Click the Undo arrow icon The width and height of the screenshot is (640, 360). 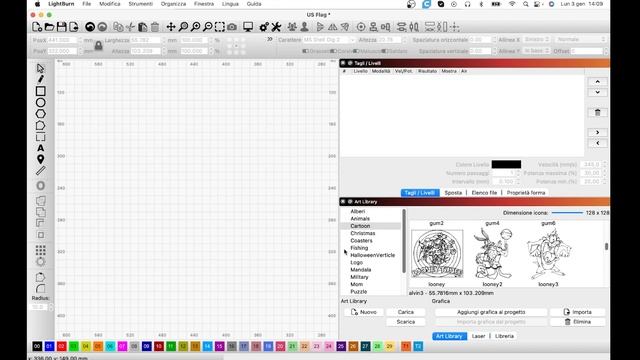pos(90,27)
